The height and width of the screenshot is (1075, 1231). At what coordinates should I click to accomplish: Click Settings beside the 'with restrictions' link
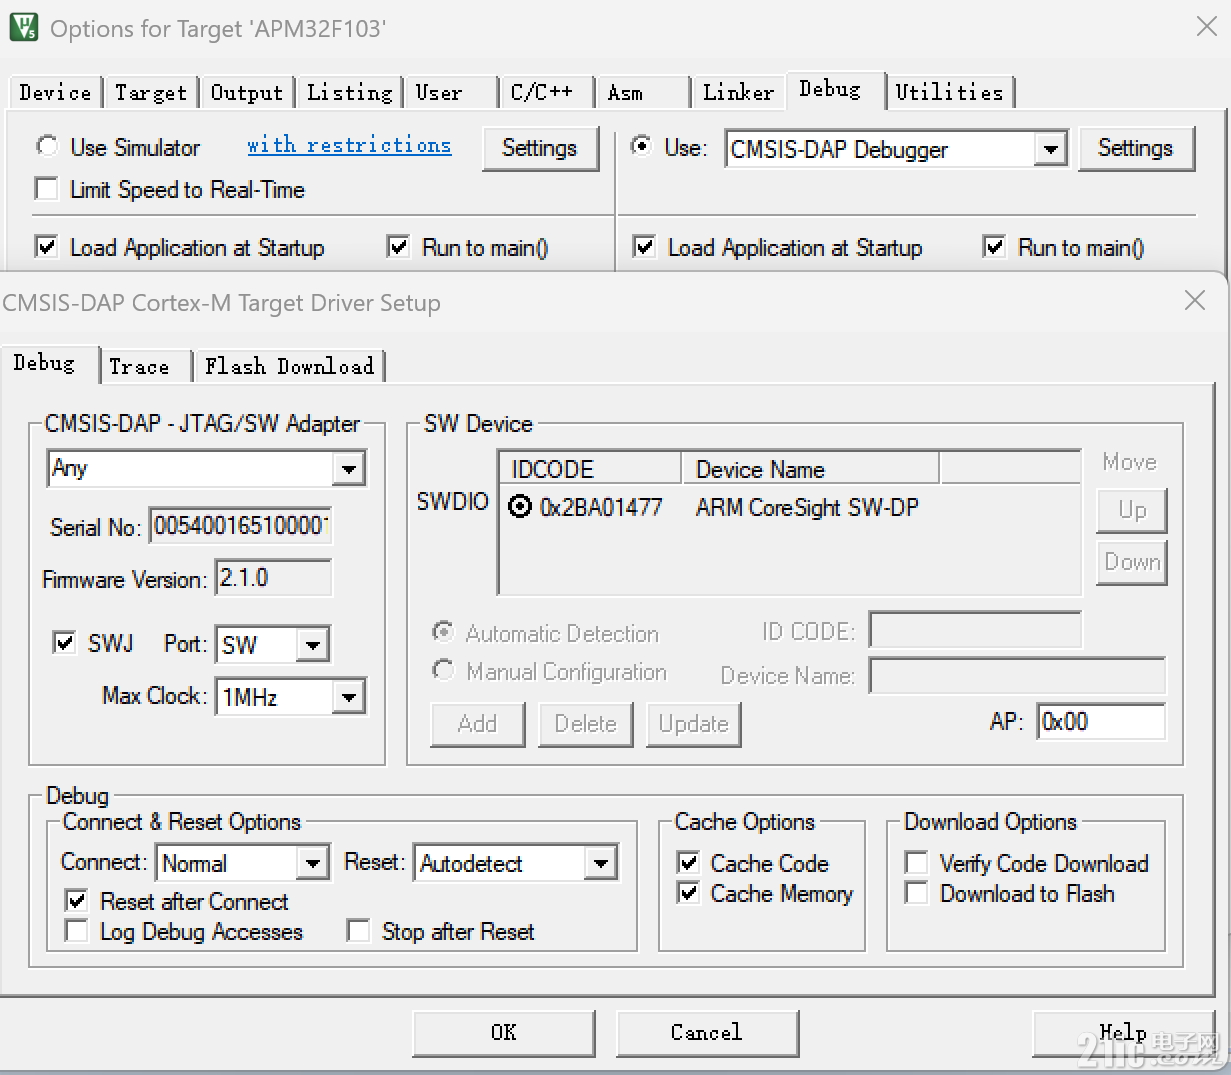[x=540, y=148]
